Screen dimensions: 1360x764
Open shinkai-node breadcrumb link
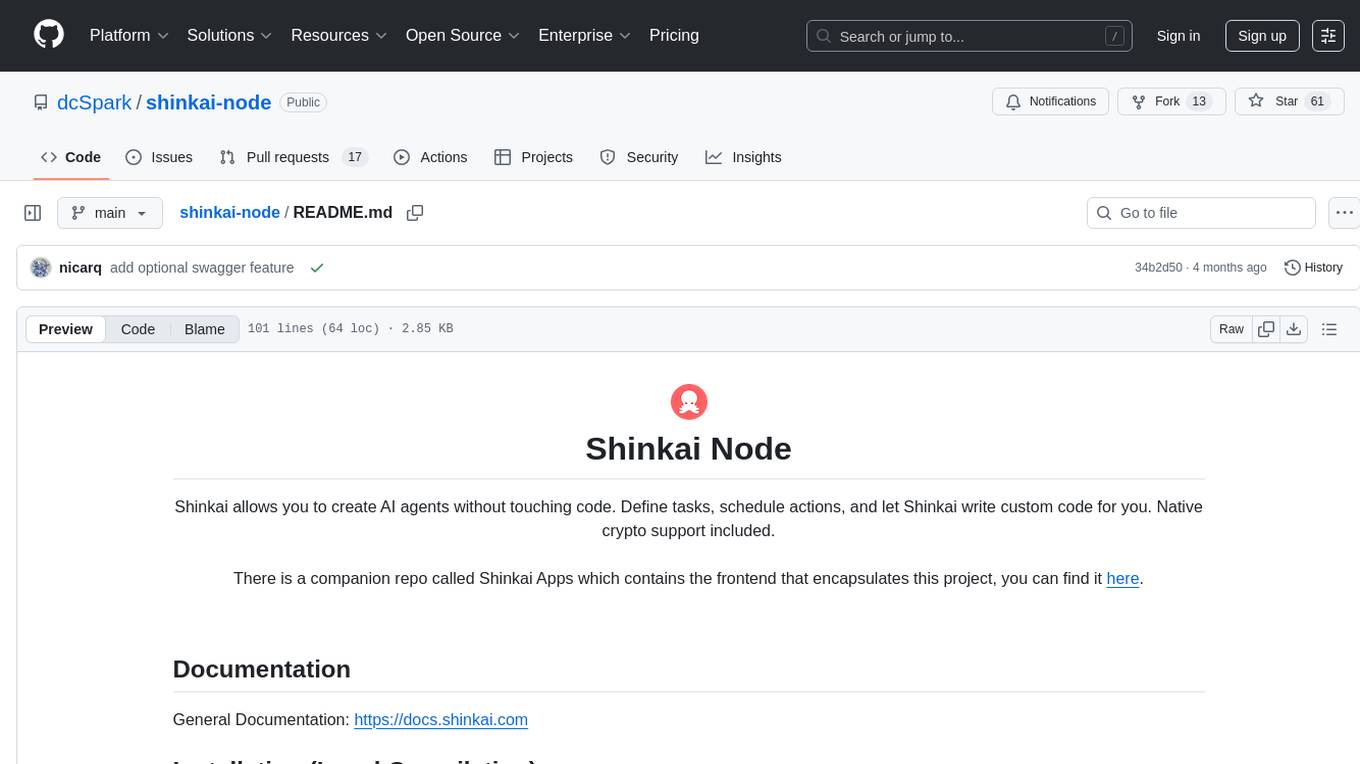click(229, 213)
